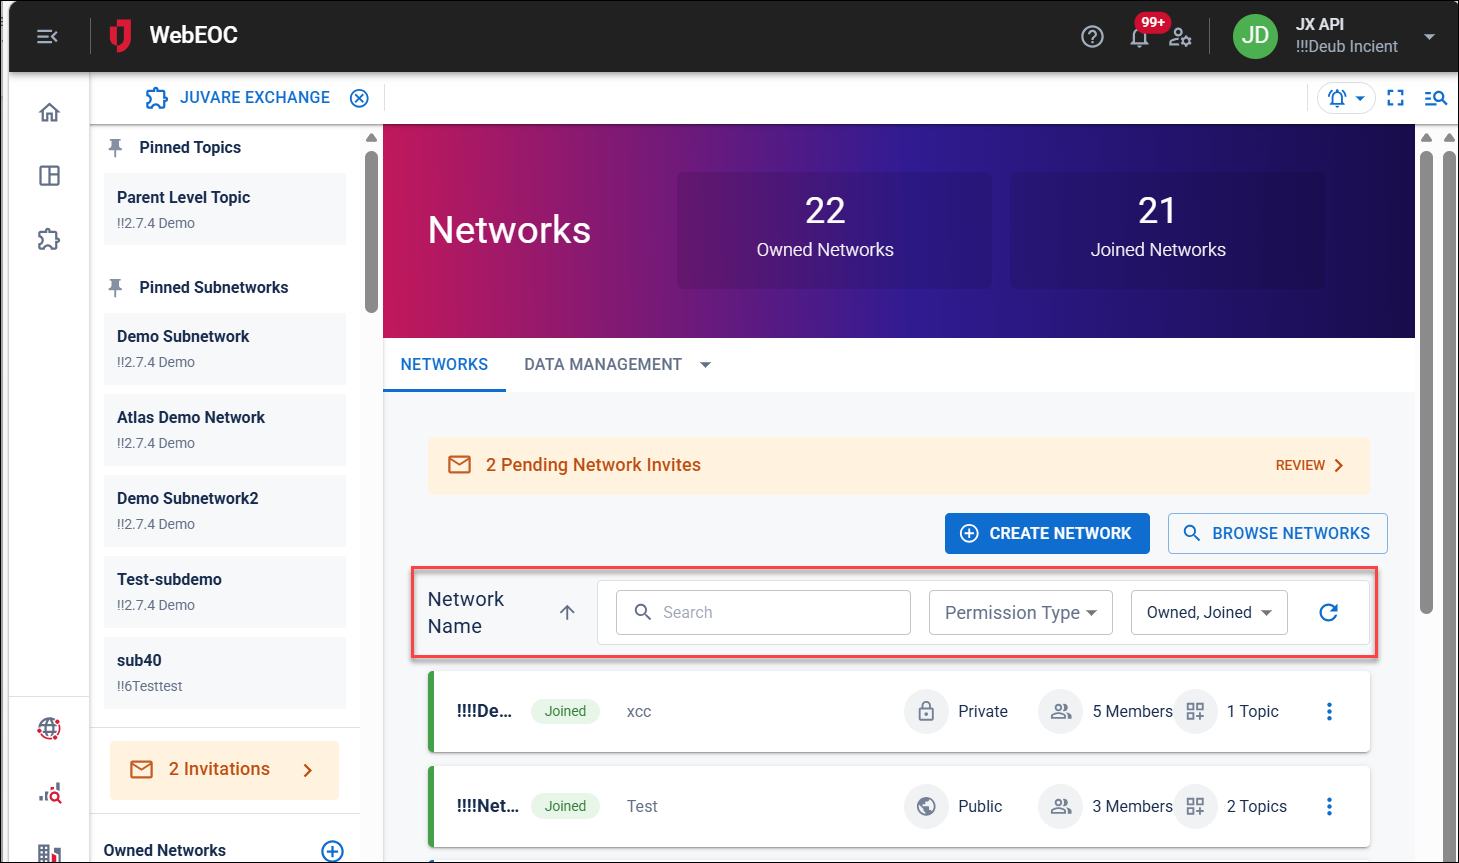Viewport: 1459px width, 863px height.
Task: Open the sub40 pinned subnetwork
Action: tap(225, 673)
